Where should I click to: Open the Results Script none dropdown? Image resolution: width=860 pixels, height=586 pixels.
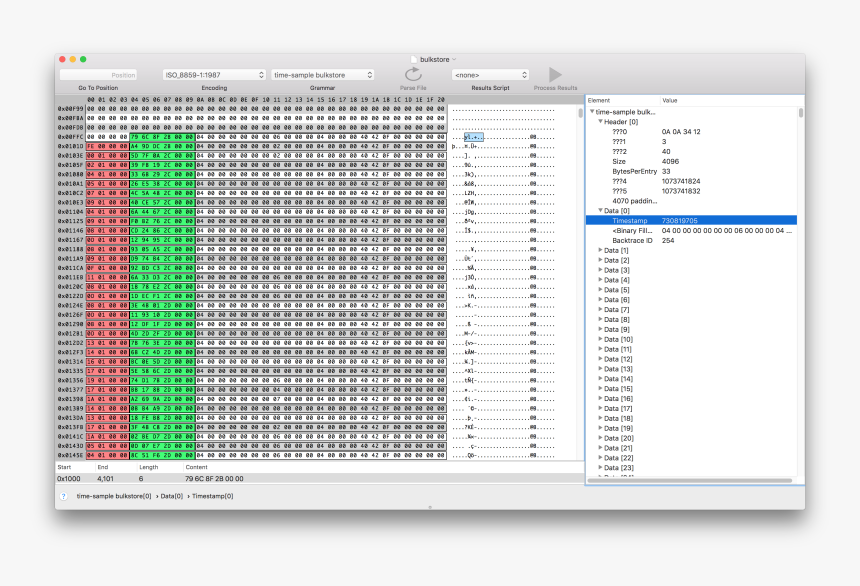click(490, 75)
